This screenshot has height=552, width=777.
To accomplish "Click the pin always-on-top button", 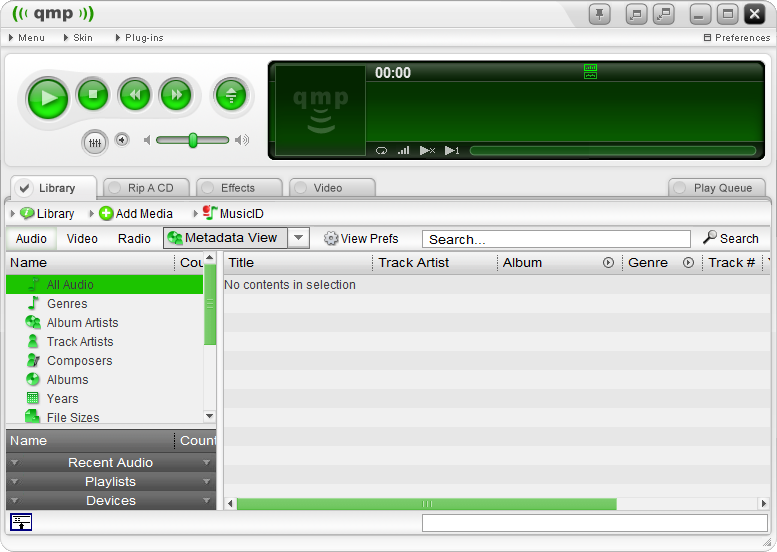I will pyautogui.click(x=600, y=14).
